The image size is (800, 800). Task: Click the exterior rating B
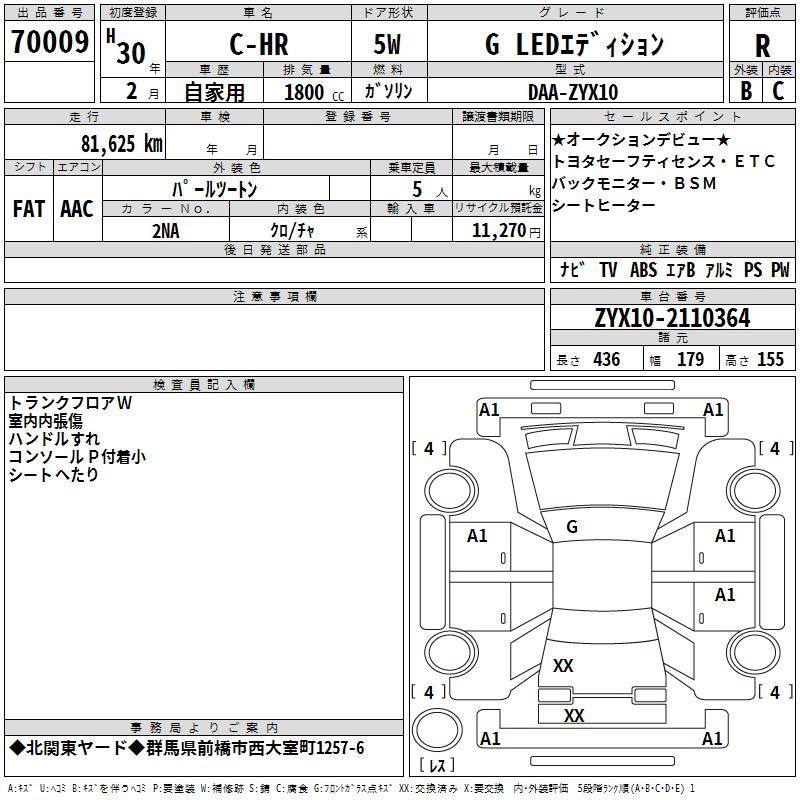746,91
